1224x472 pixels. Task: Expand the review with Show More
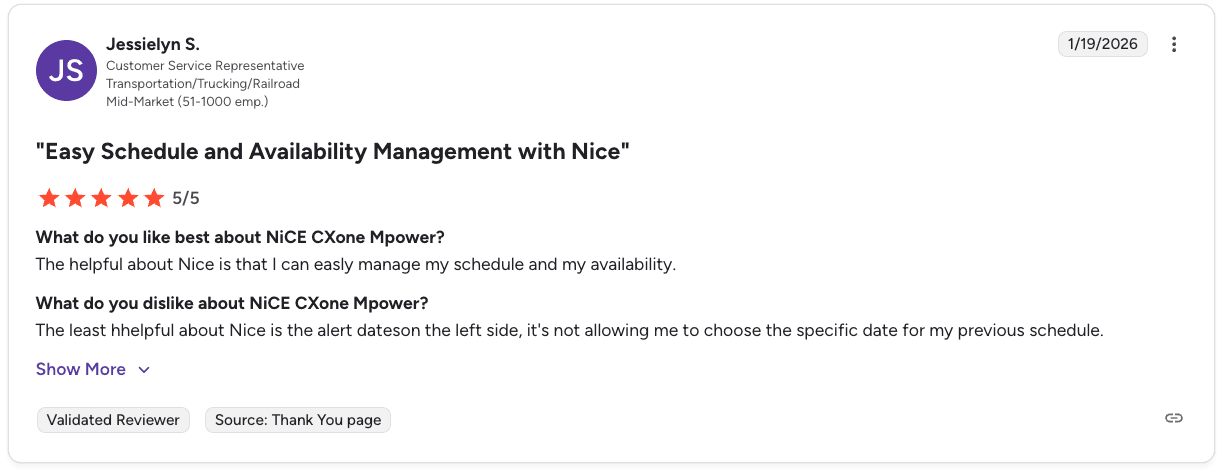tap(81, 369)
